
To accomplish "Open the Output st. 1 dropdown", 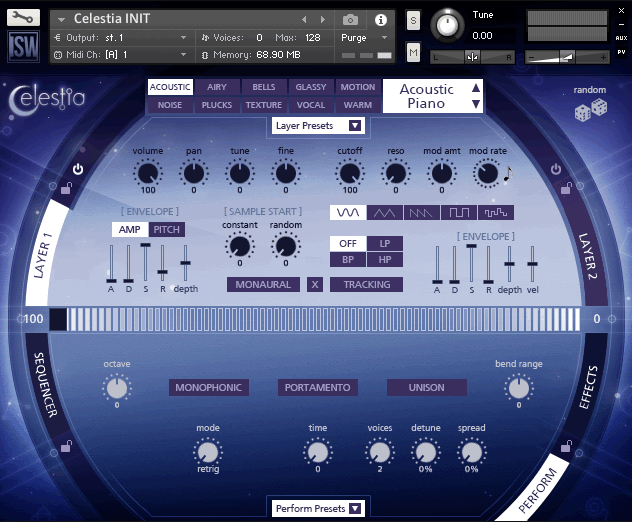I will point(121,38).
